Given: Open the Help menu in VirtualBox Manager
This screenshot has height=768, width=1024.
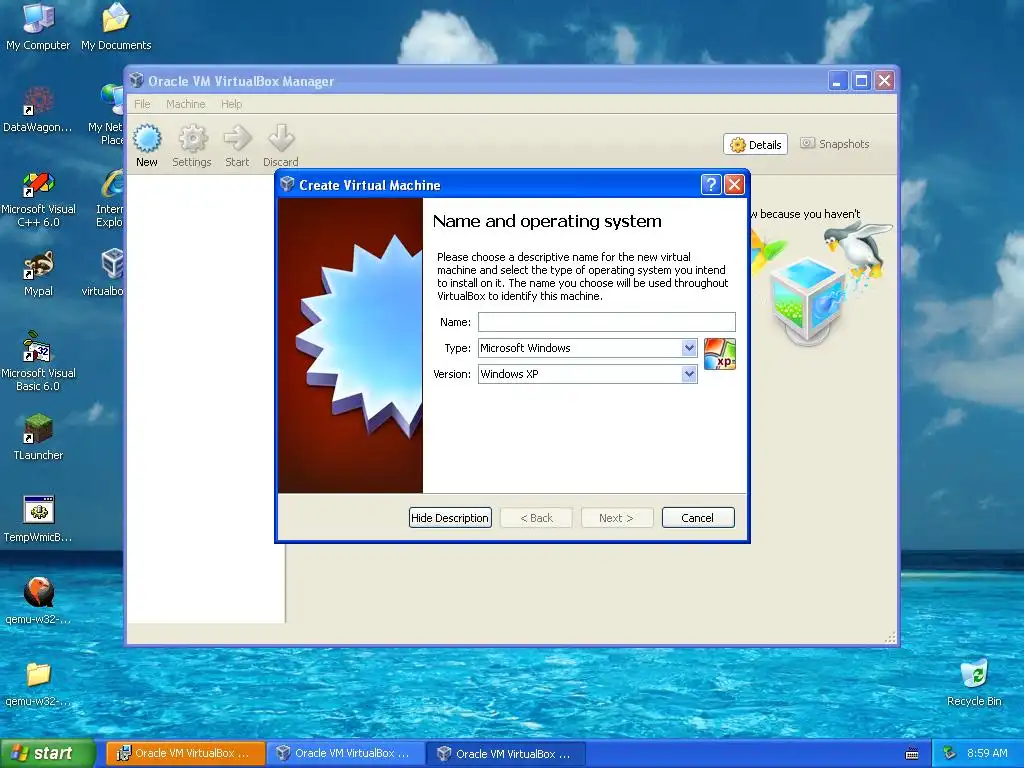Looking at the screenshot, I should [231, 104].
